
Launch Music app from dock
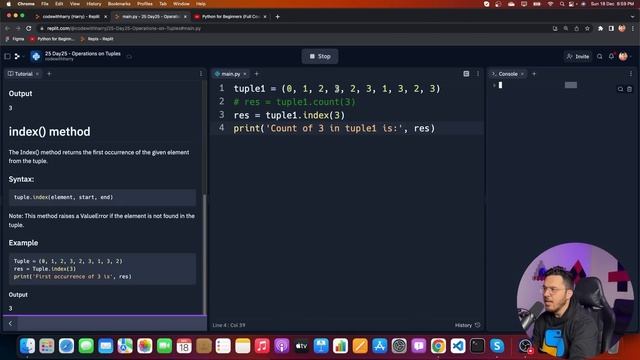click(x=262, y=346)
